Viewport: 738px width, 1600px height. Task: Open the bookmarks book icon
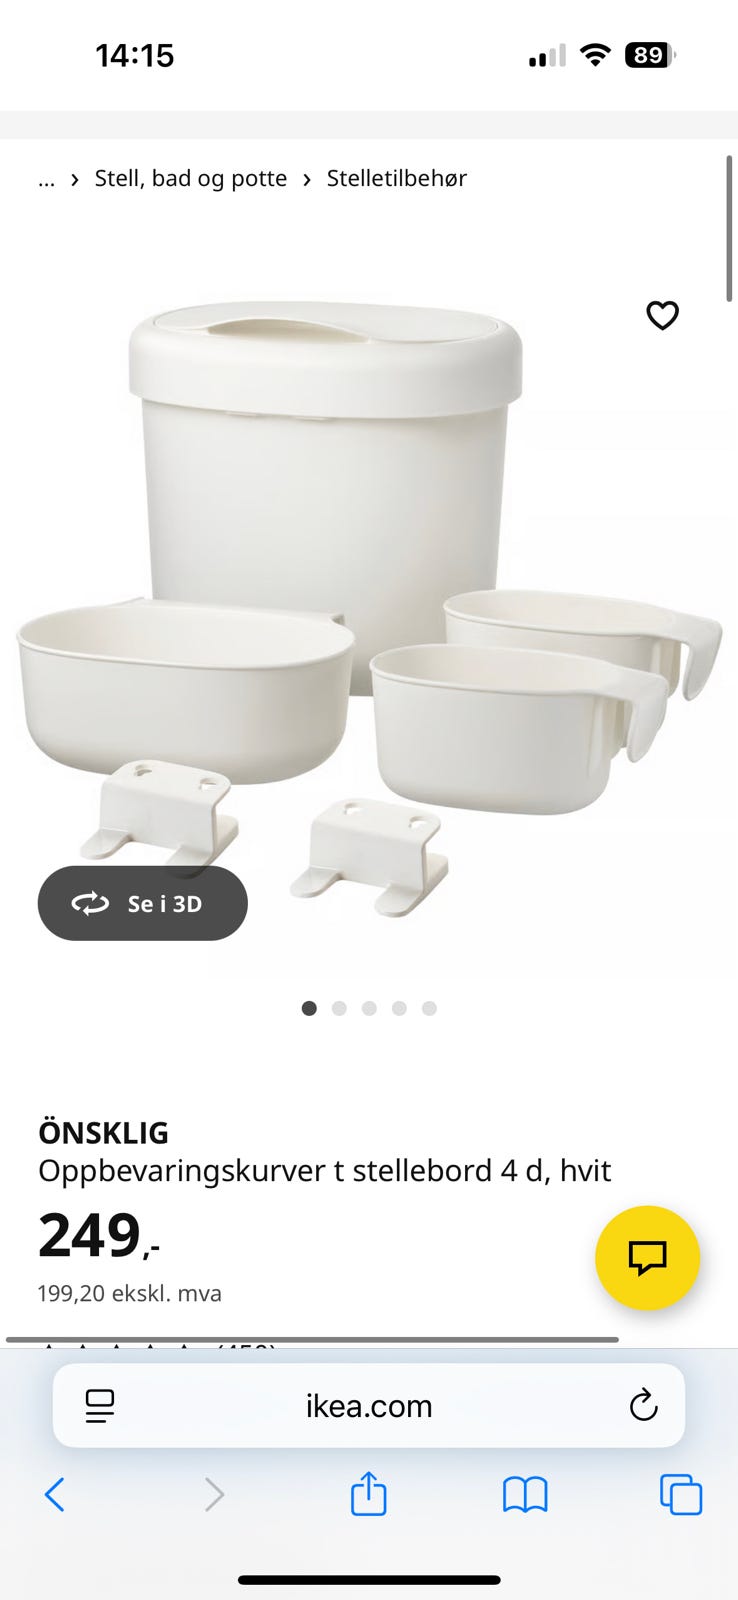click(x=525, y=1495)
